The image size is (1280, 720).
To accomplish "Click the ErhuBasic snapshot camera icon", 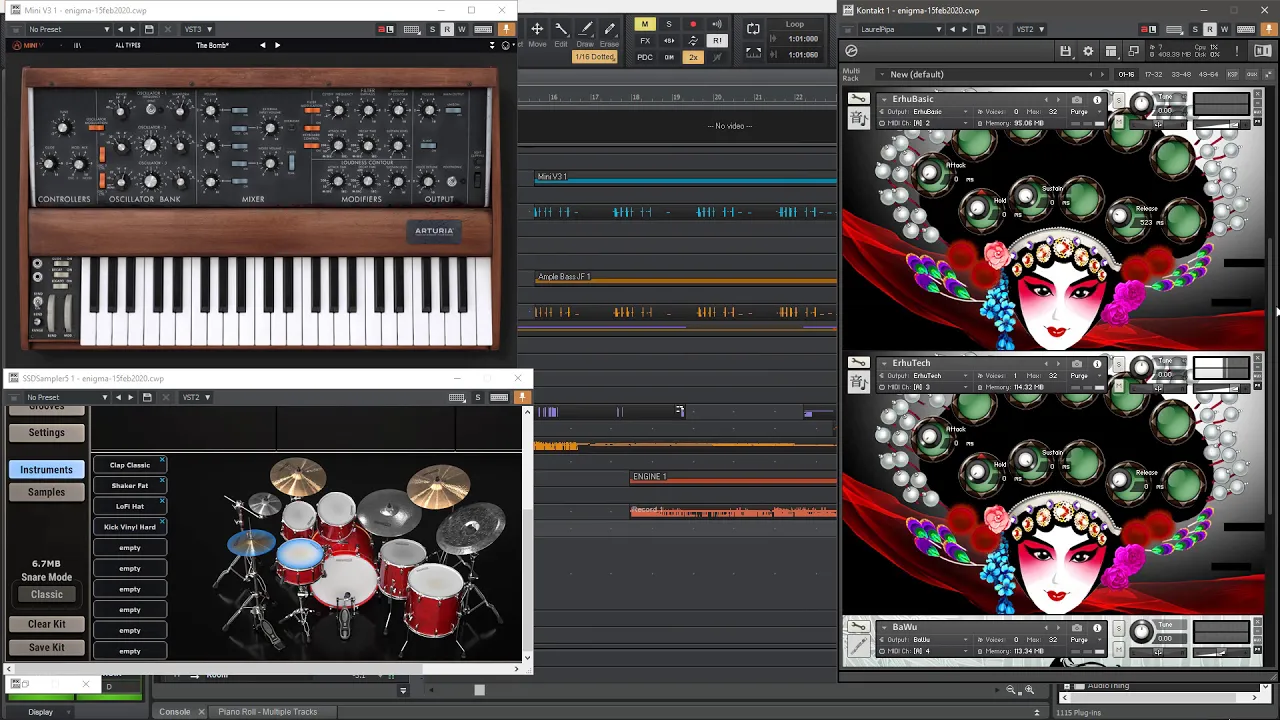I will pos(1076,99).
